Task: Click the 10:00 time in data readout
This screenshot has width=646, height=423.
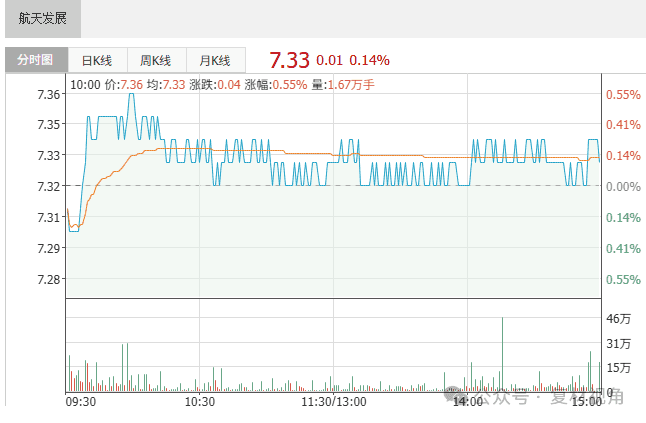Action: tap(85, 84)
